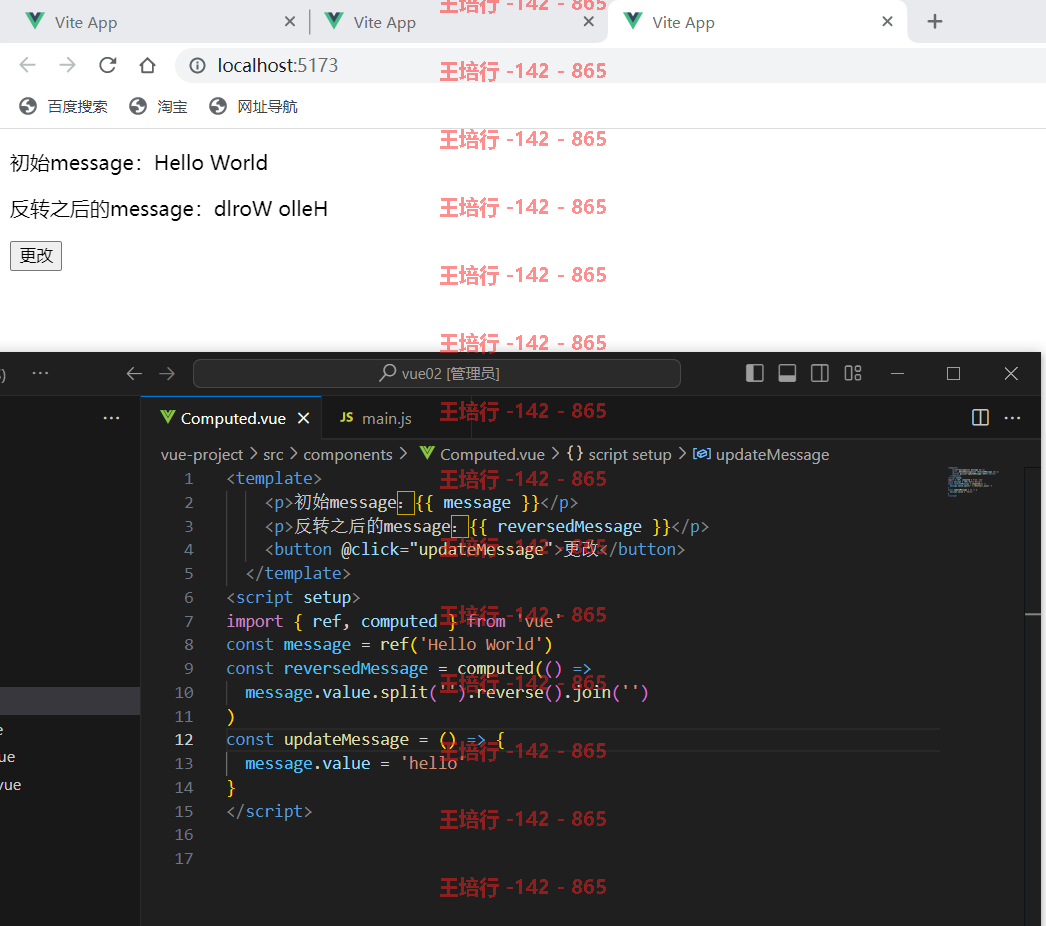Select the Computed.vue editor tab
This screenshot has width=1046, height=926.
233,418
